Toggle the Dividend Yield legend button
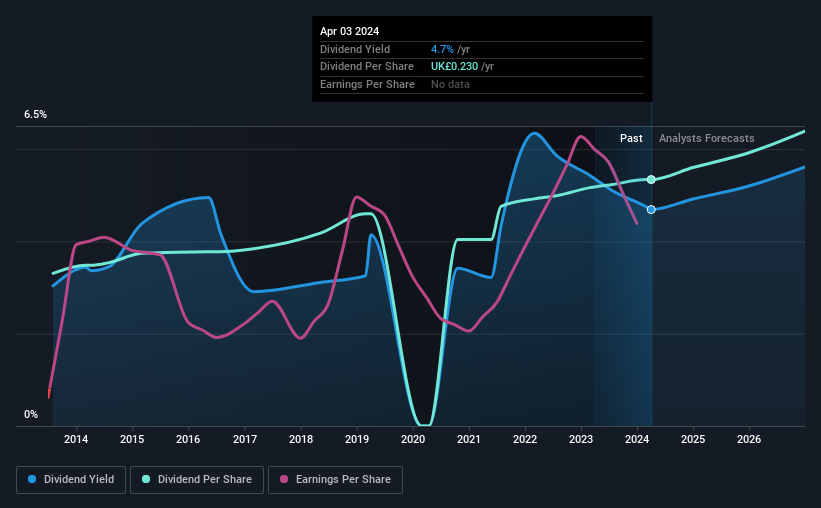 point(71,480)
